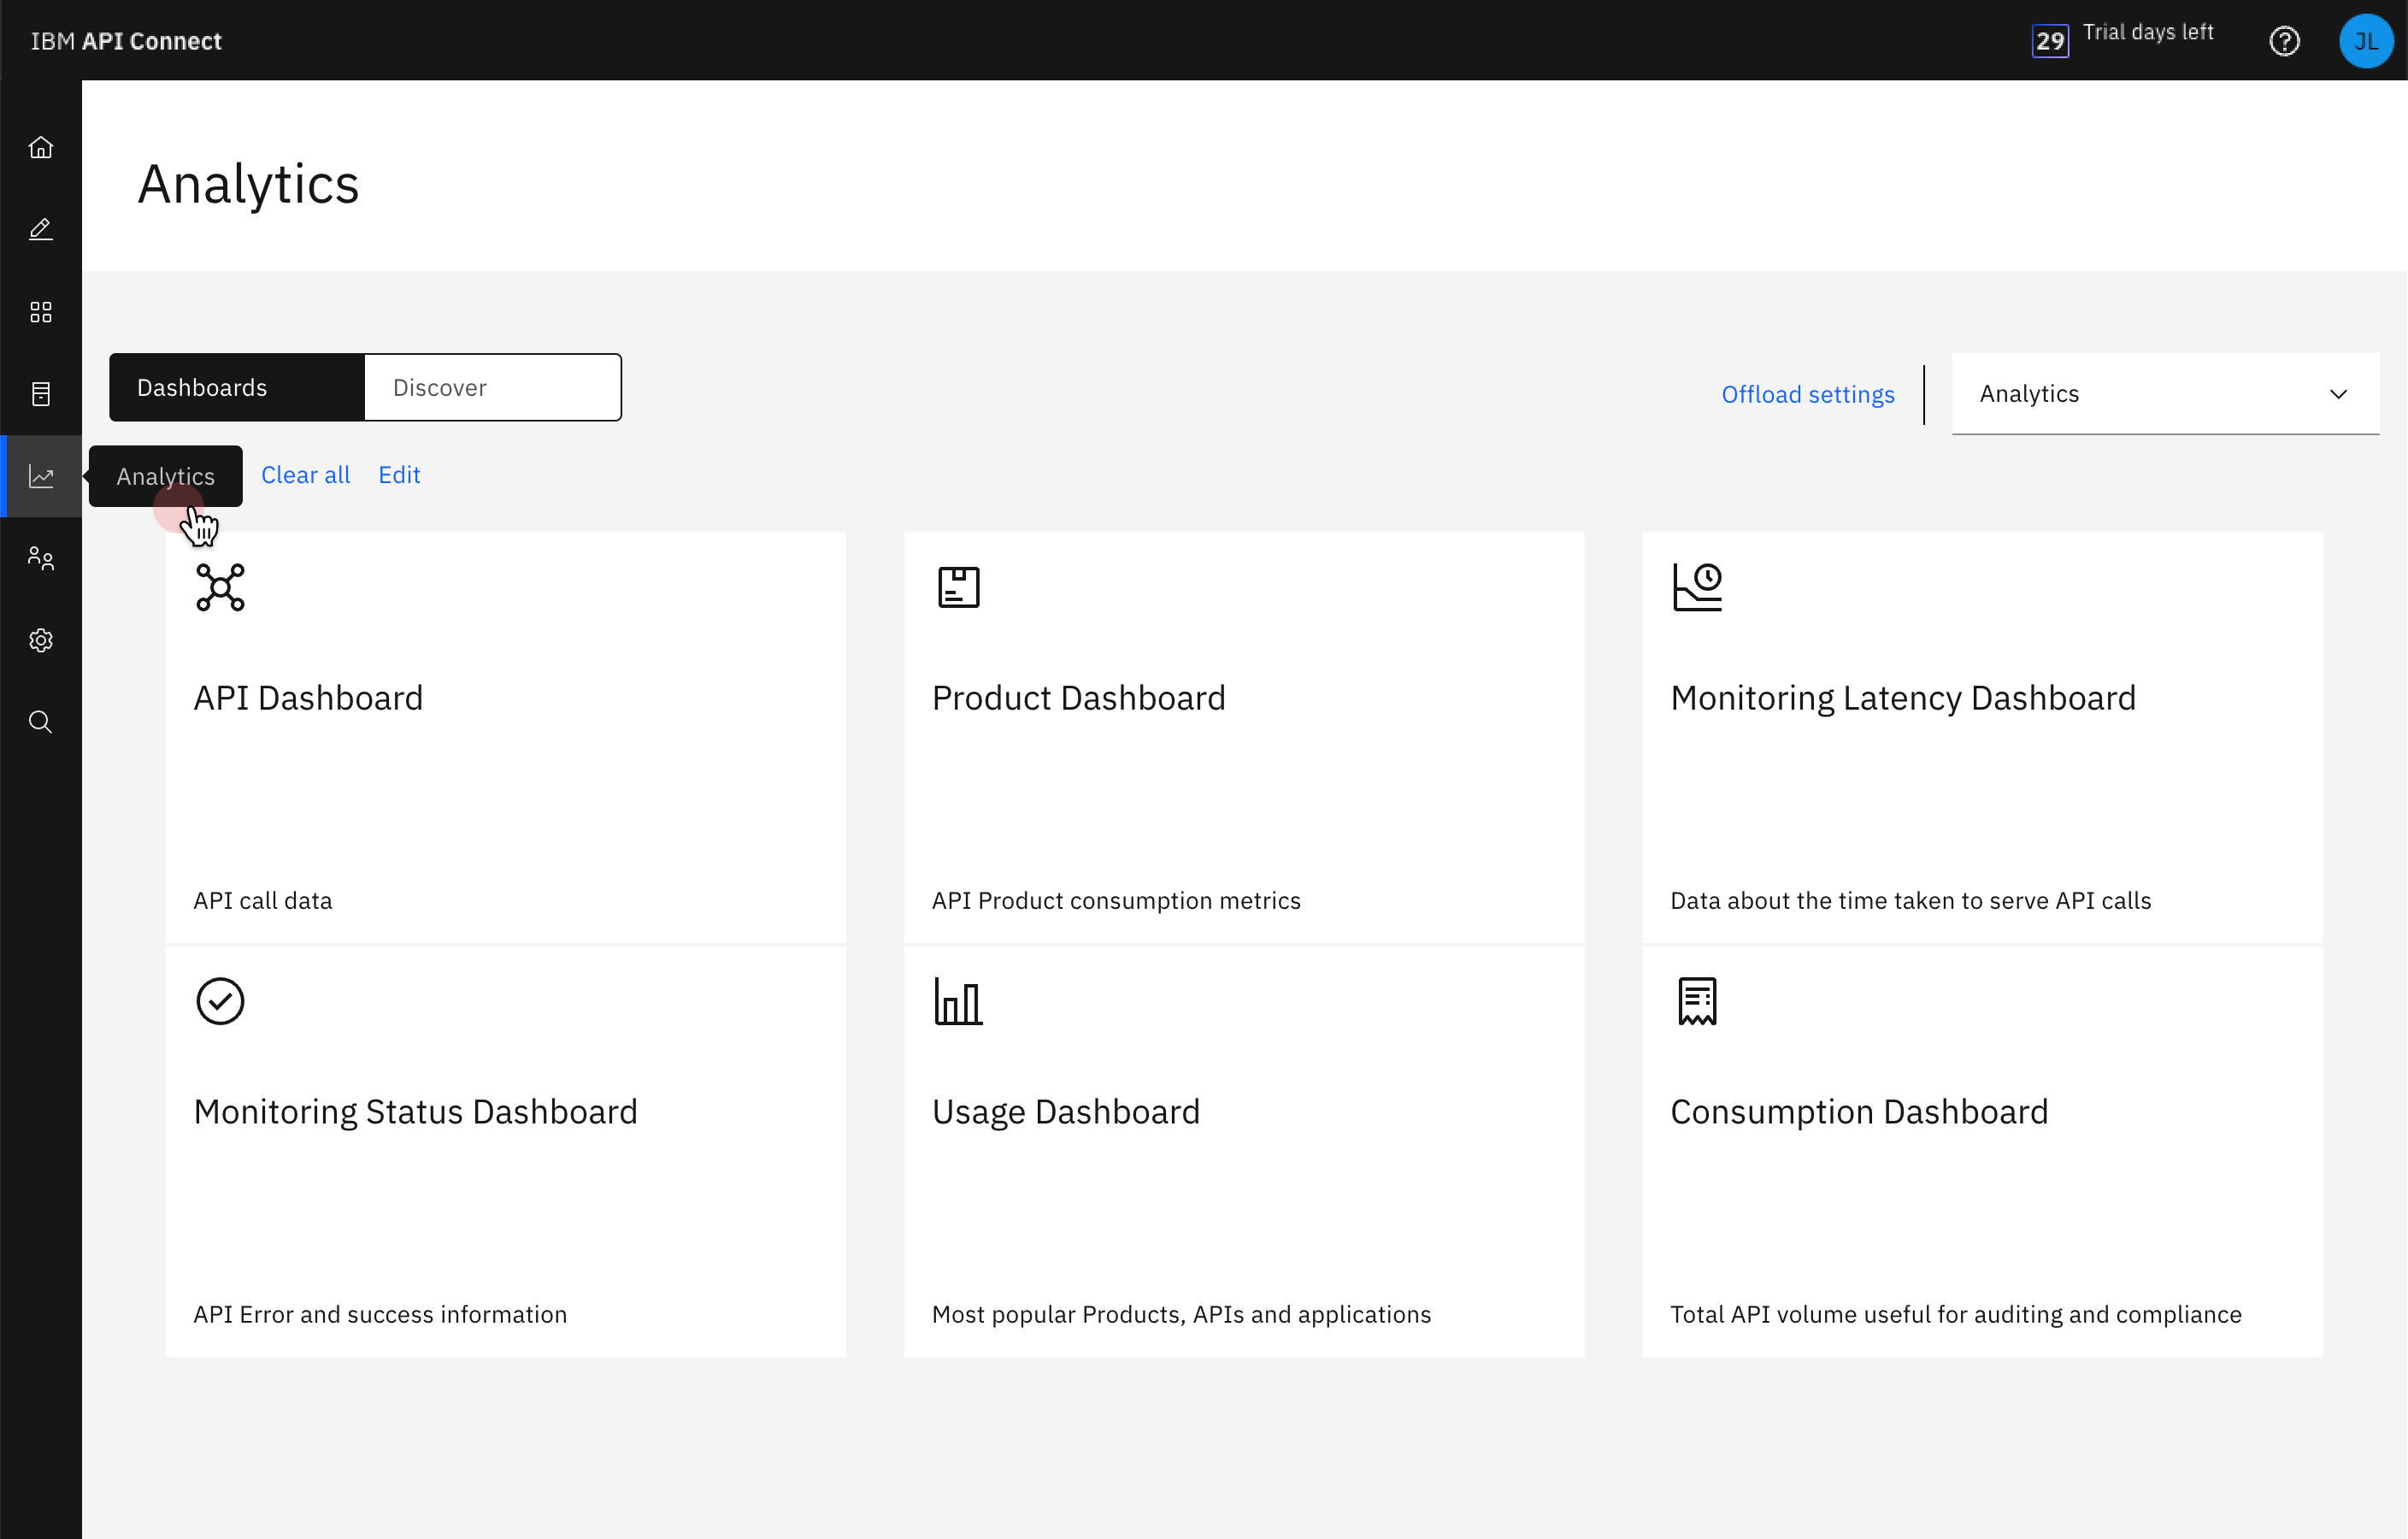Click the 29 trial days left badge
Viewport: 2408px width, 1539px height.
[2049, 41]
